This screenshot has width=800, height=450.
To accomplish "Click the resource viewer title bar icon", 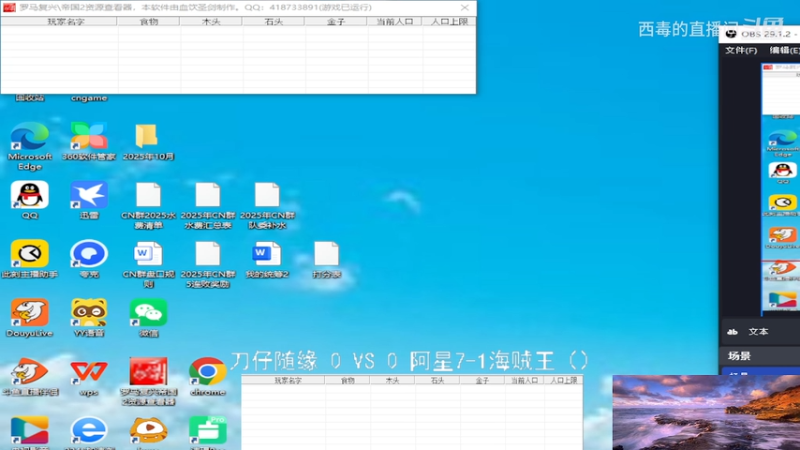I will click(x=9, y=8).
